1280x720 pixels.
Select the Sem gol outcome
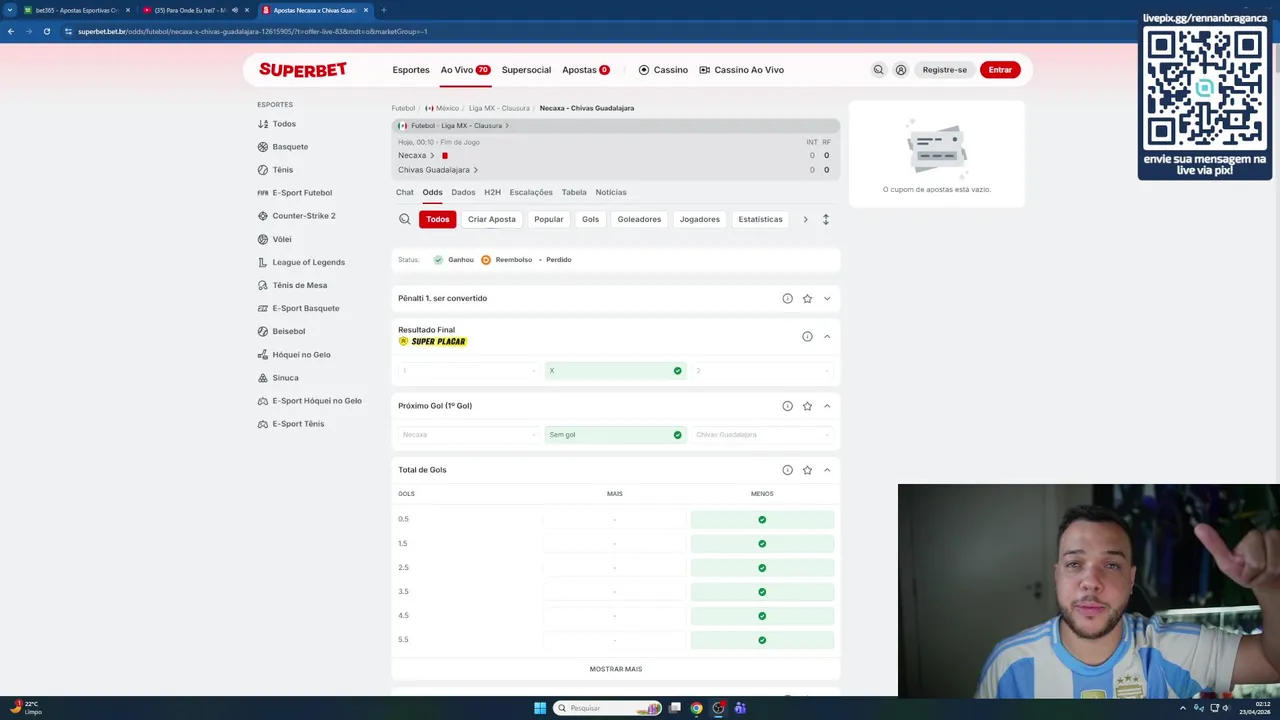pyautogui.click(x=615, y=434)
